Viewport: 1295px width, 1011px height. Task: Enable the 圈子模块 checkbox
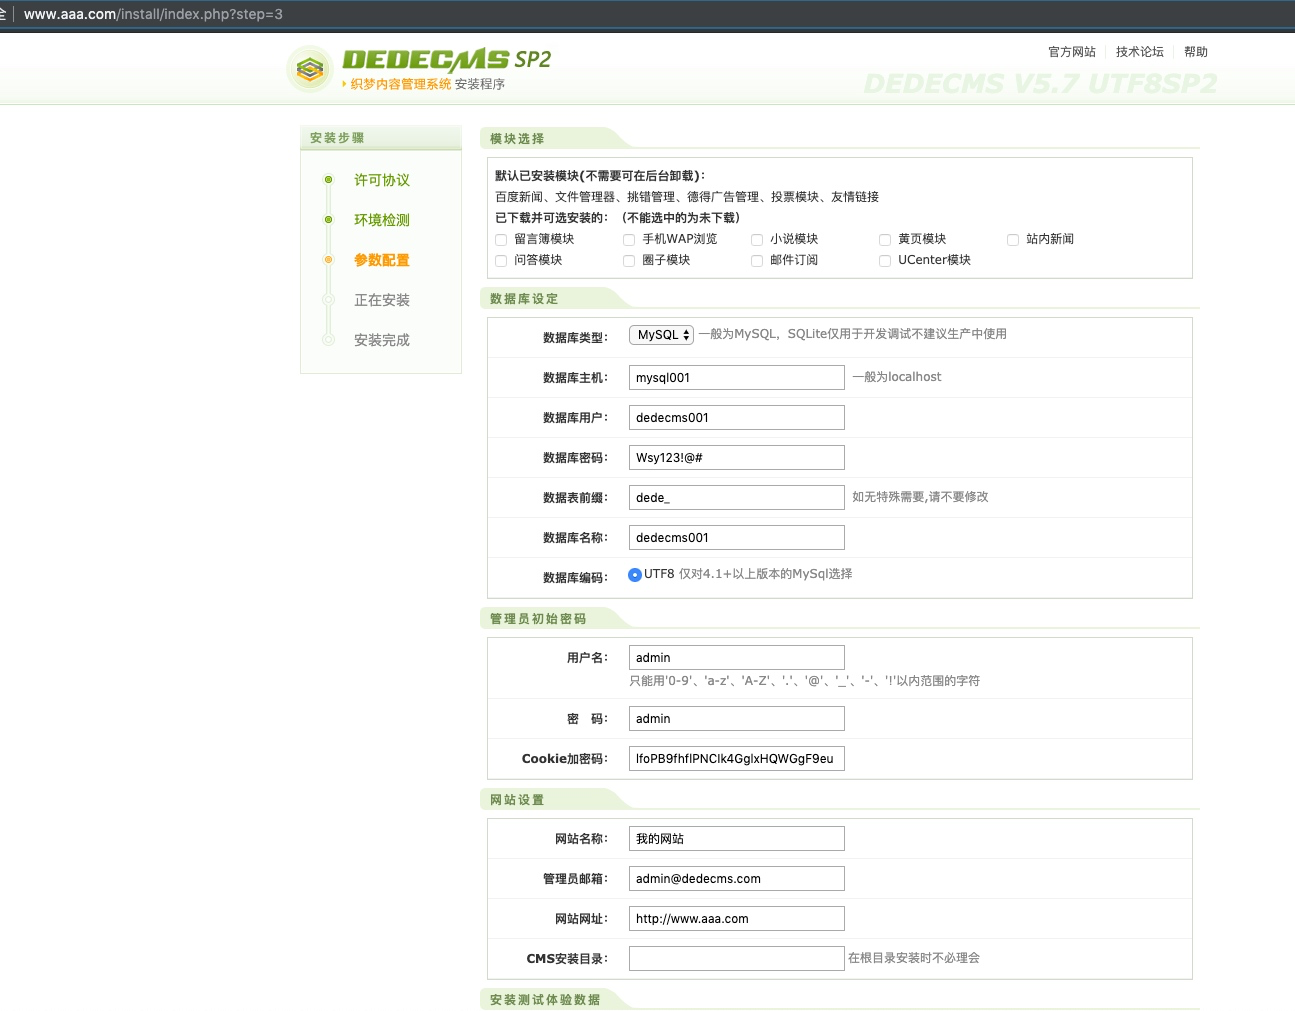click(x=629, y=261)
